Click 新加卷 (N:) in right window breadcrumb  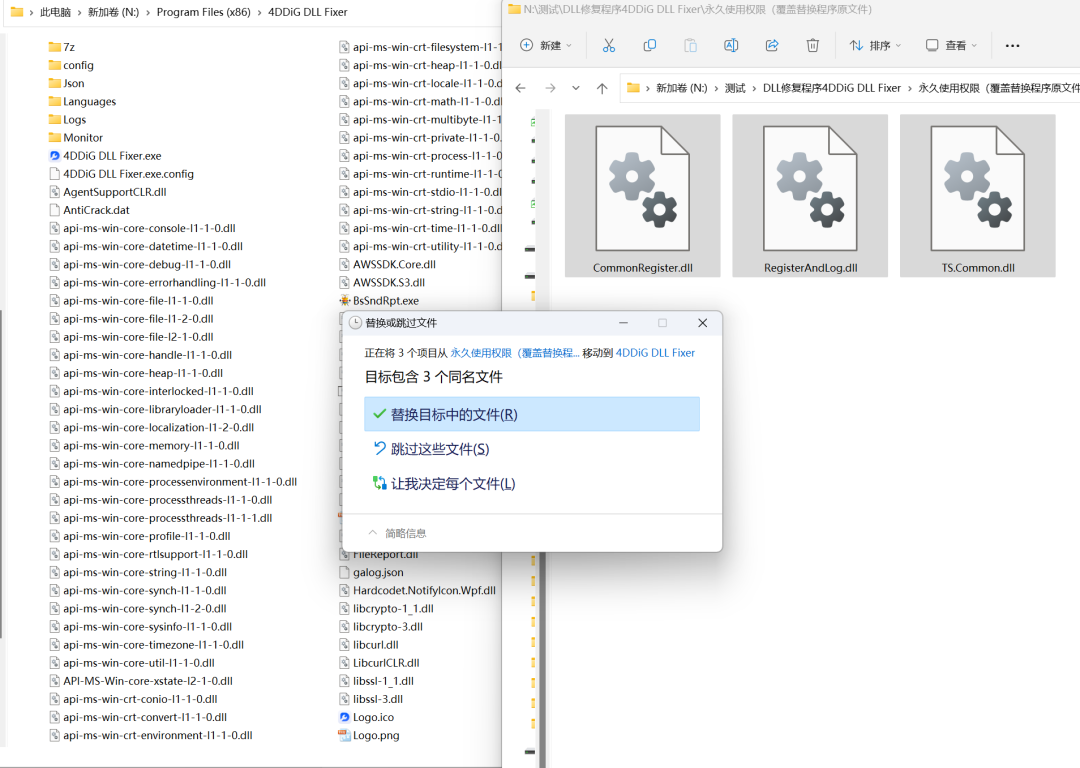click(681, 88)
